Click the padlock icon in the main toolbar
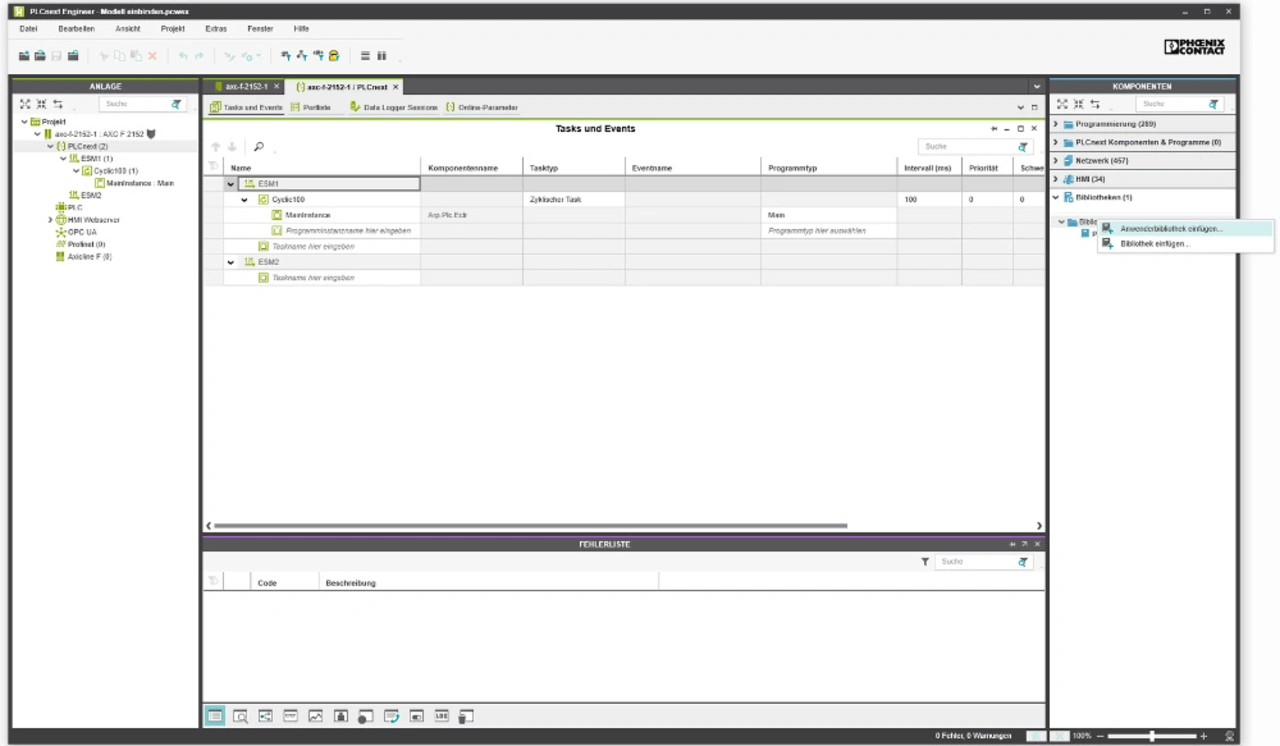 (334, 56)
